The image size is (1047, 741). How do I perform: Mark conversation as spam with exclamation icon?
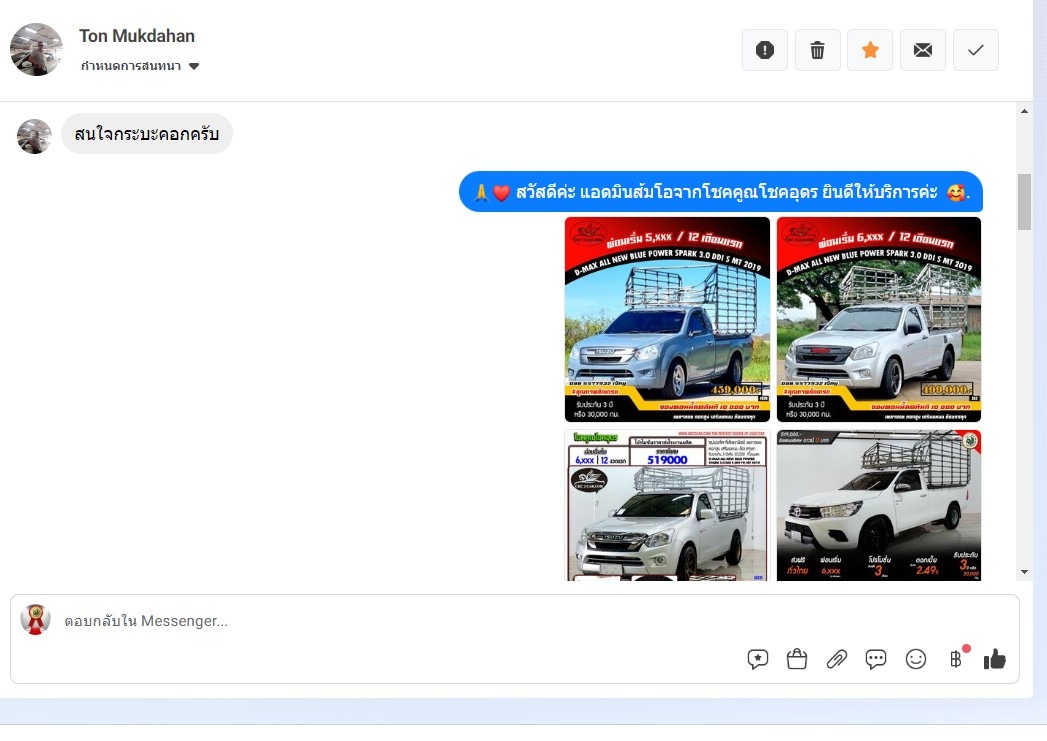[765, 50]
